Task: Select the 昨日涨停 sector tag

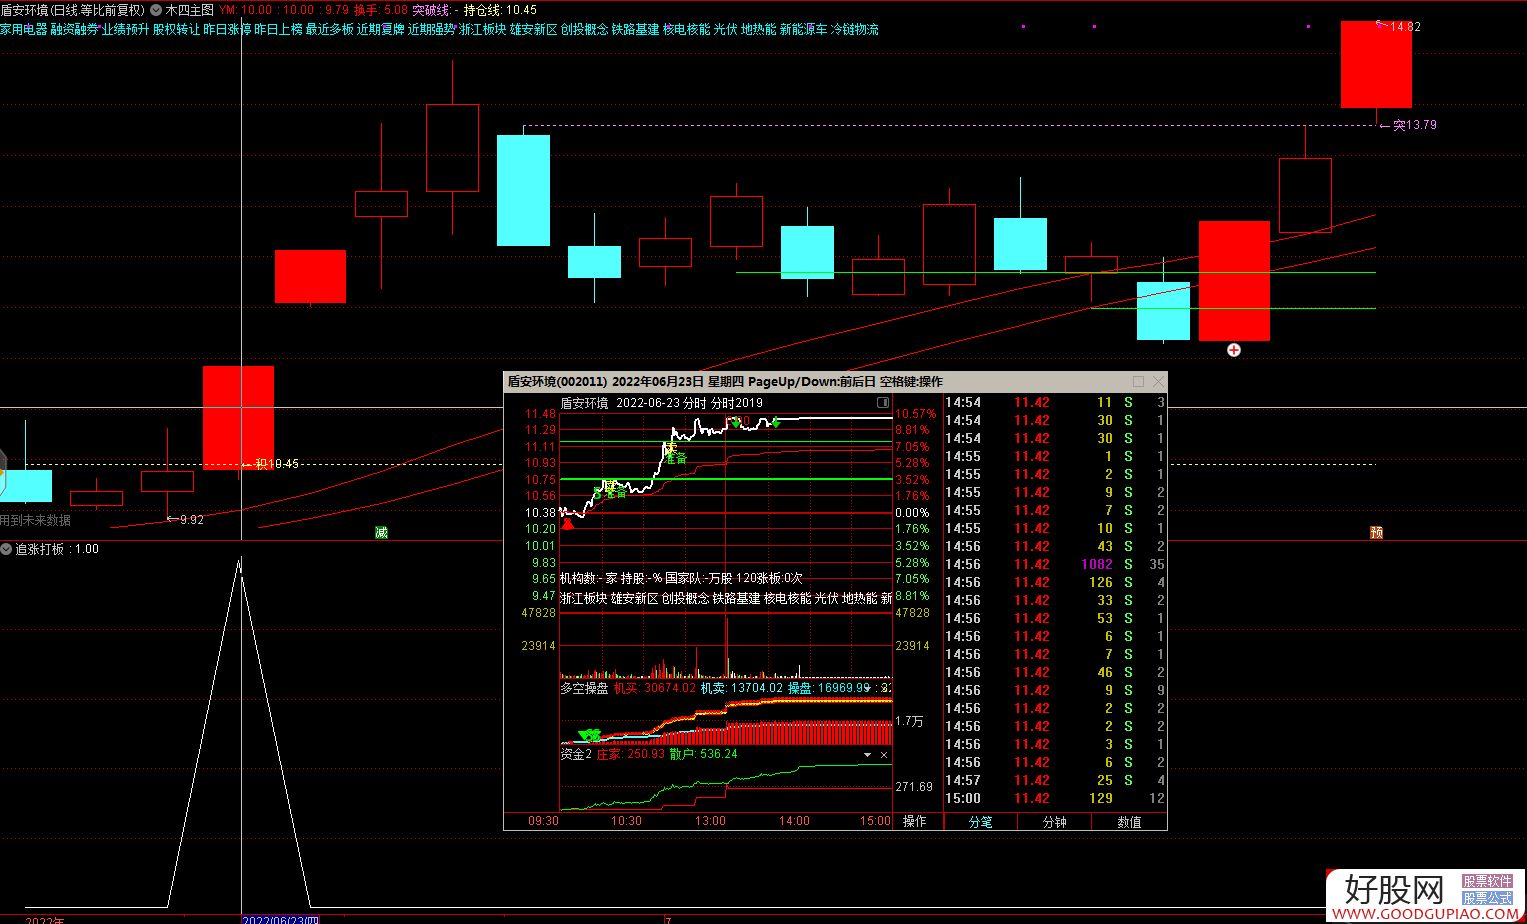Action: pos(228,30)
